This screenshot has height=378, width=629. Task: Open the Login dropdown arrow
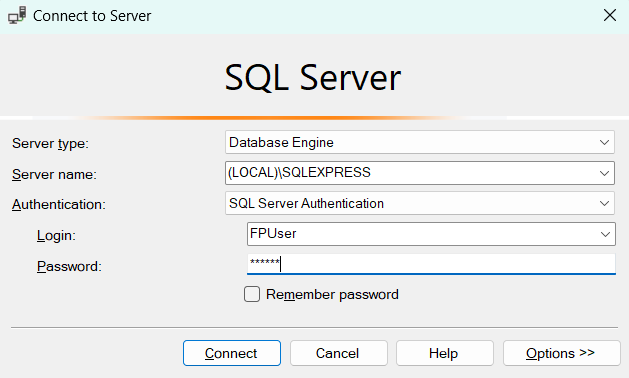(605, 234)
